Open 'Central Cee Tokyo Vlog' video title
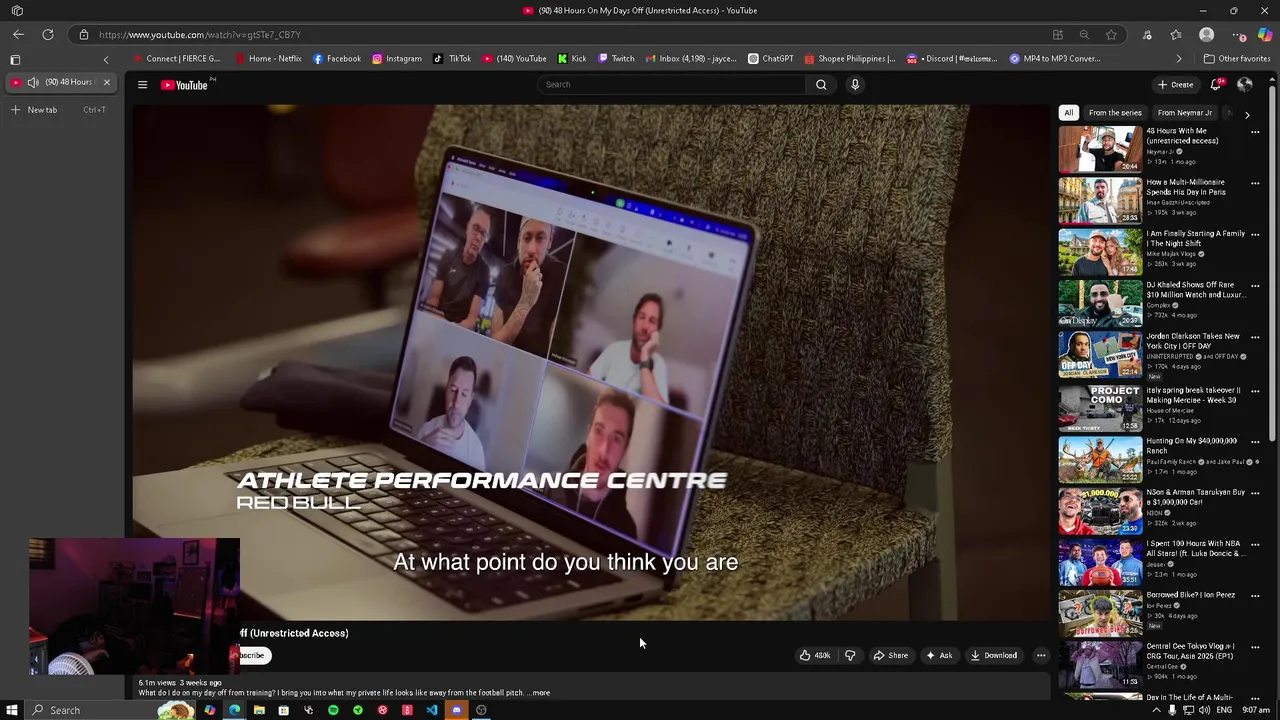This screenshot has height=720, width=1280. click(x=1190, y=651)
